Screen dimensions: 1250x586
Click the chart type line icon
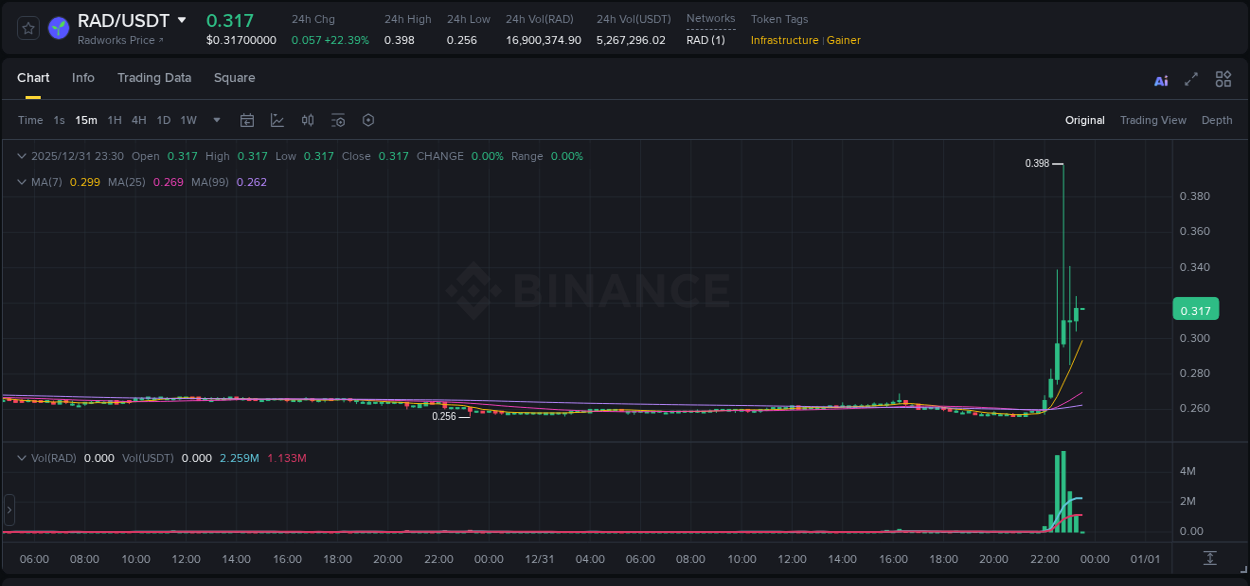pyautogui.click(x=277, y=120)
